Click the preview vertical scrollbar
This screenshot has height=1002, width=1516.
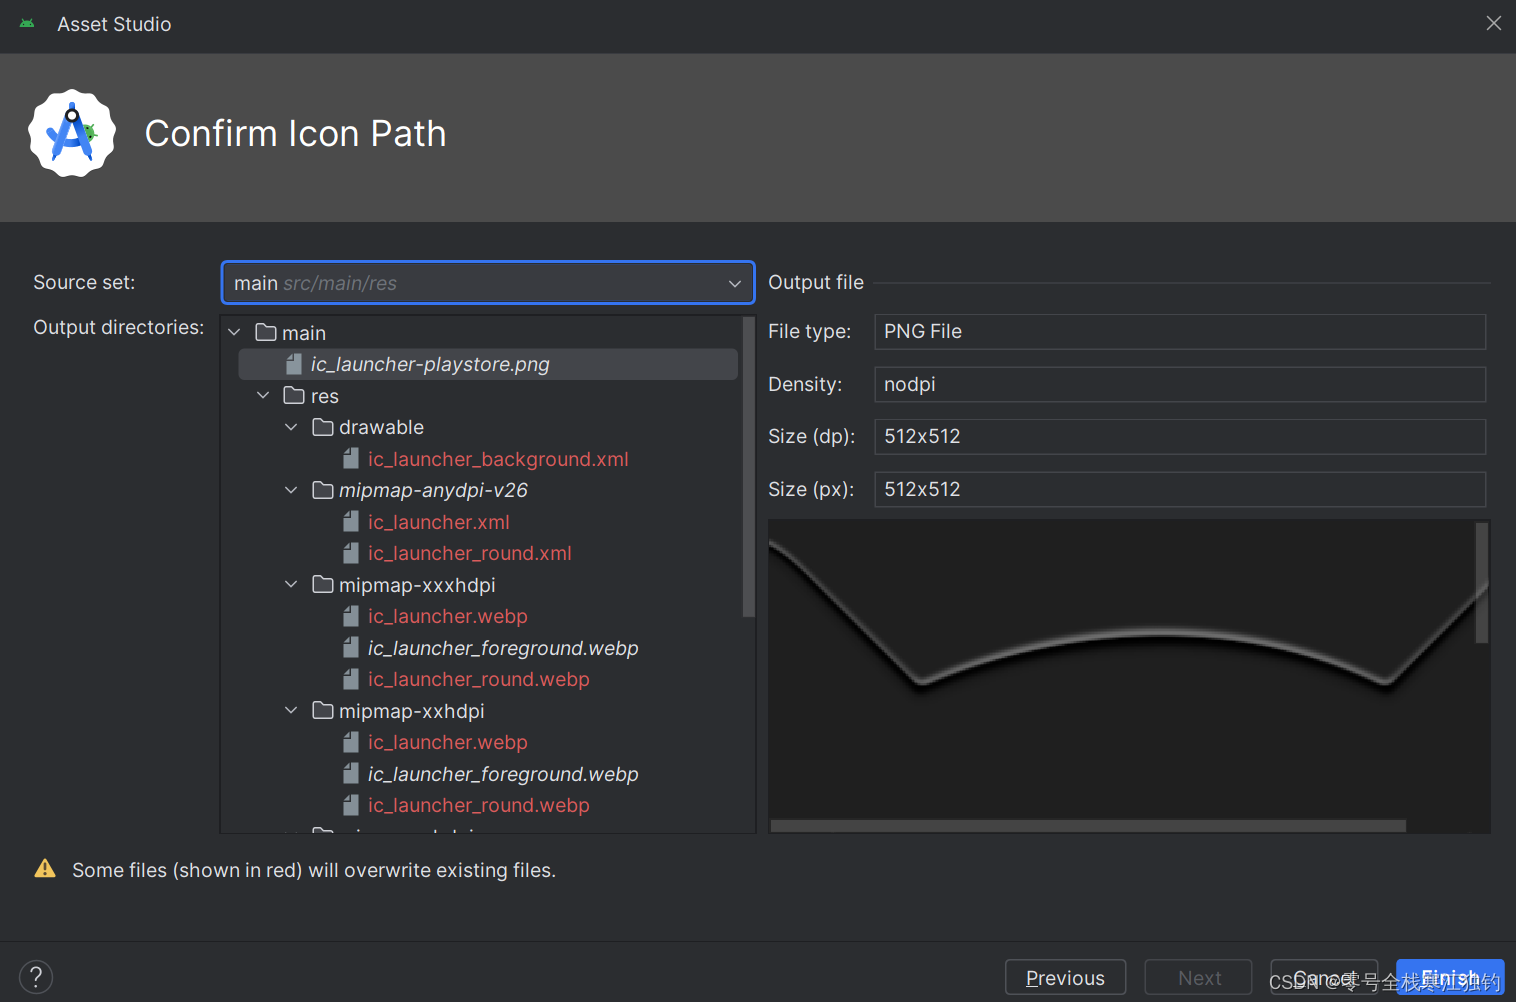pyautogui.click(x=1482, y=583)
